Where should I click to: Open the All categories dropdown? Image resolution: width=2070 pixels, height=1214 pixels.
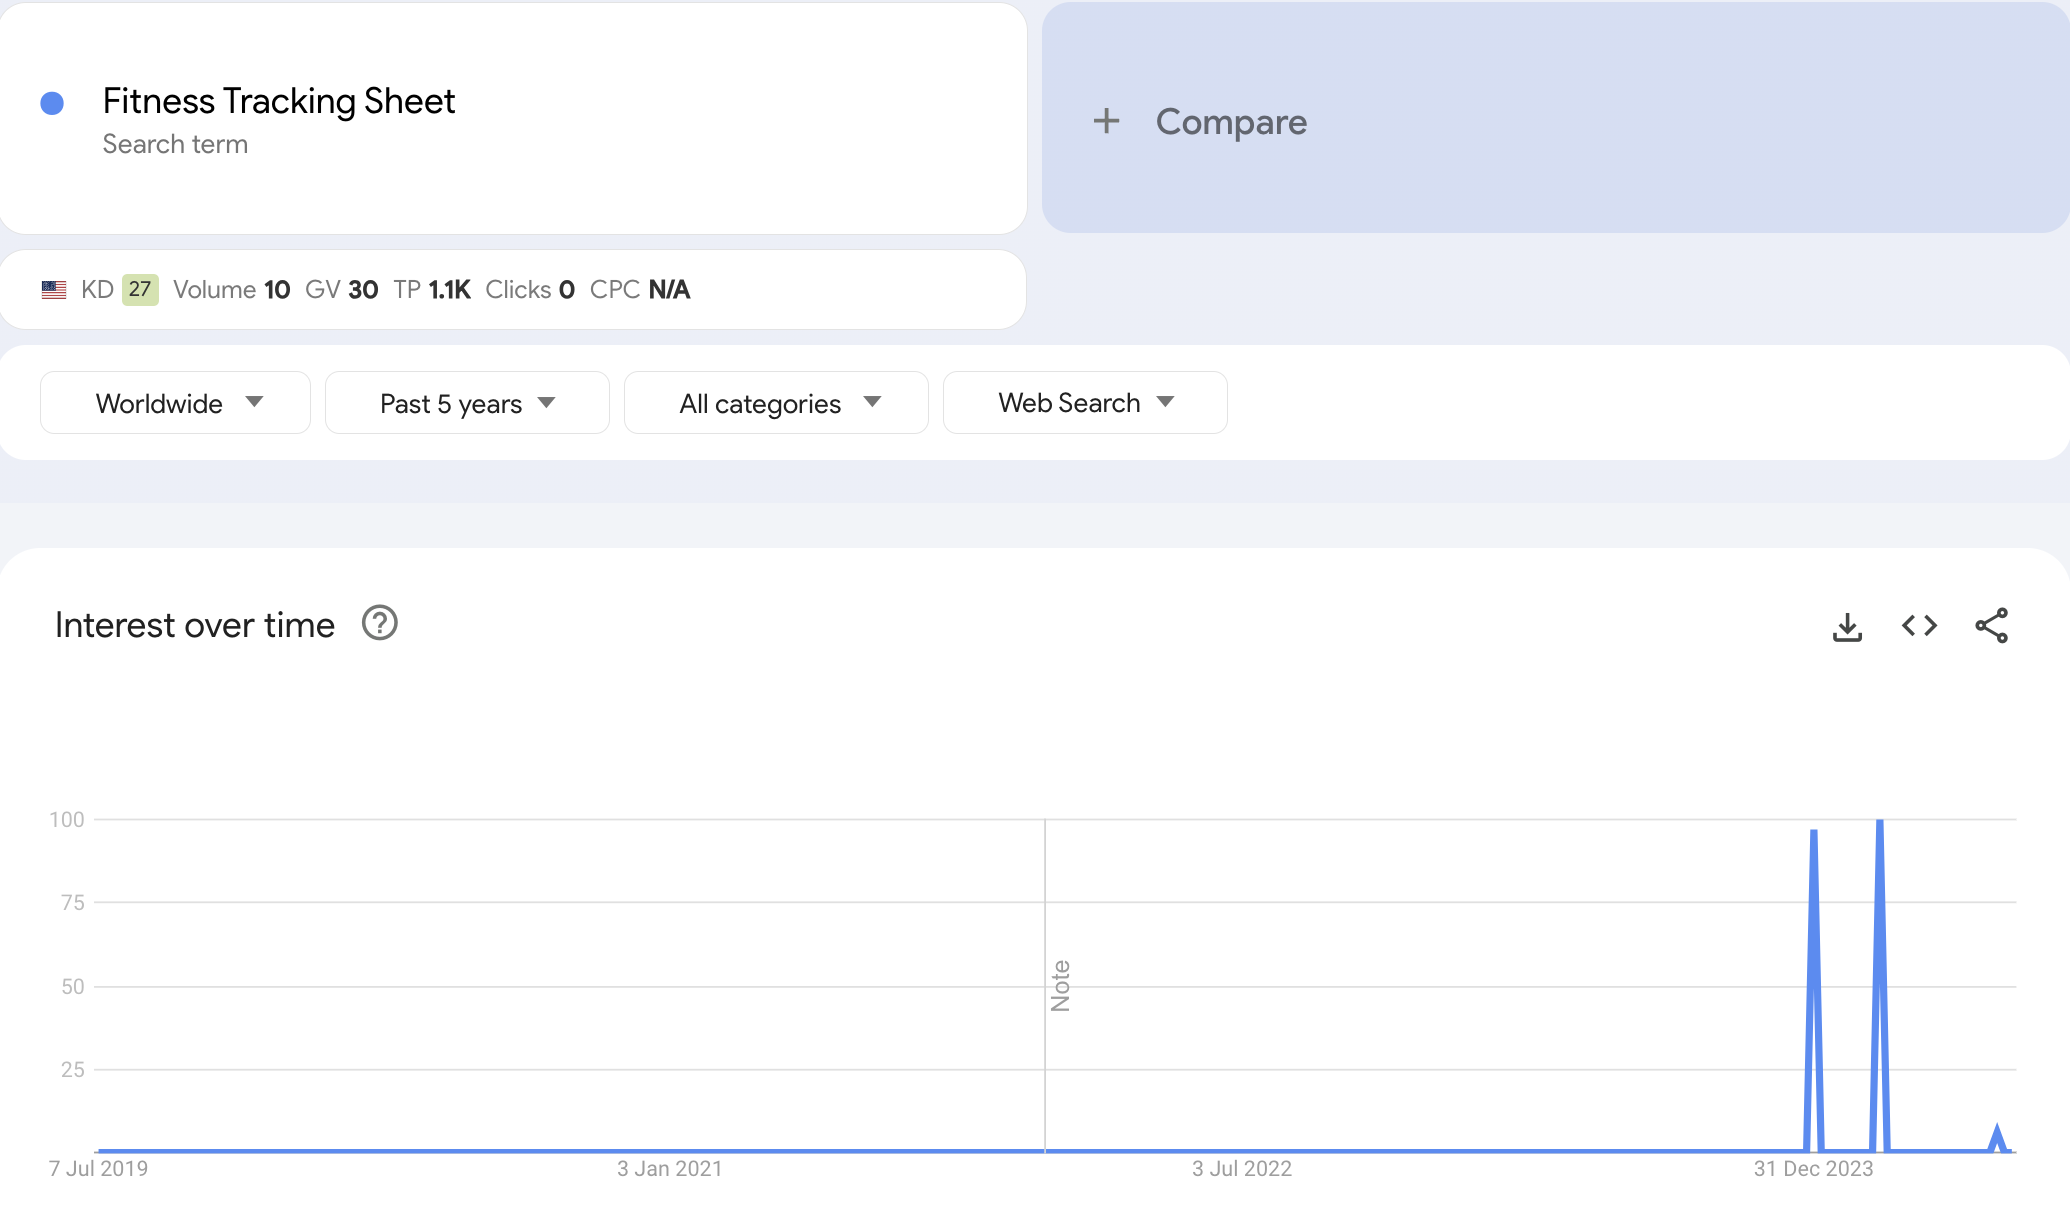[776, 403]
